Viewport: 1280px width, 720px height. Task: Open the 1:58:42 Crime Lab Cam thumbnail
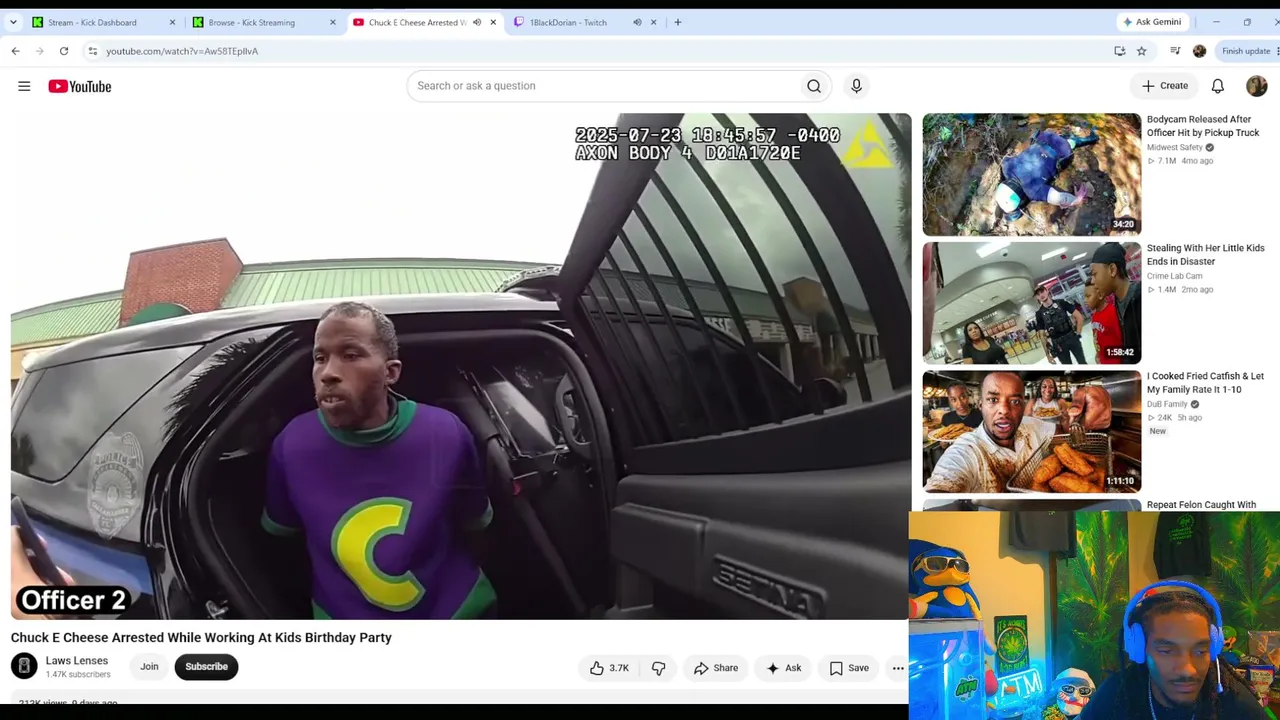coord(1031,303)
